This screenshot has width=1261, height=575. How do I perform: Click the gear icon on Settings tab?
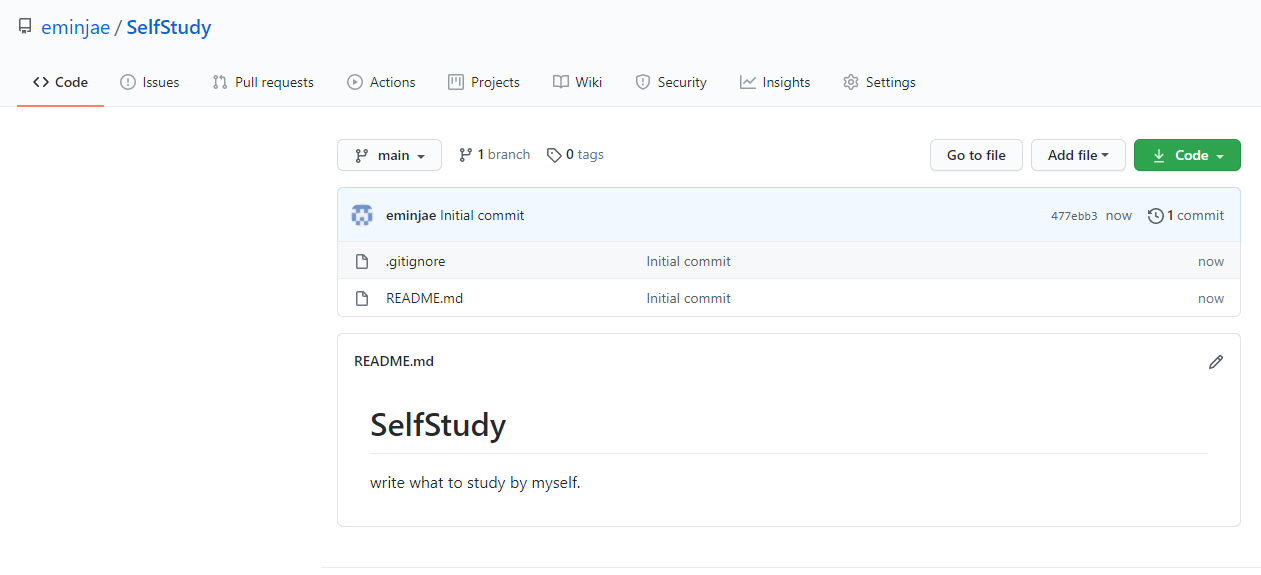pos(851,82)
